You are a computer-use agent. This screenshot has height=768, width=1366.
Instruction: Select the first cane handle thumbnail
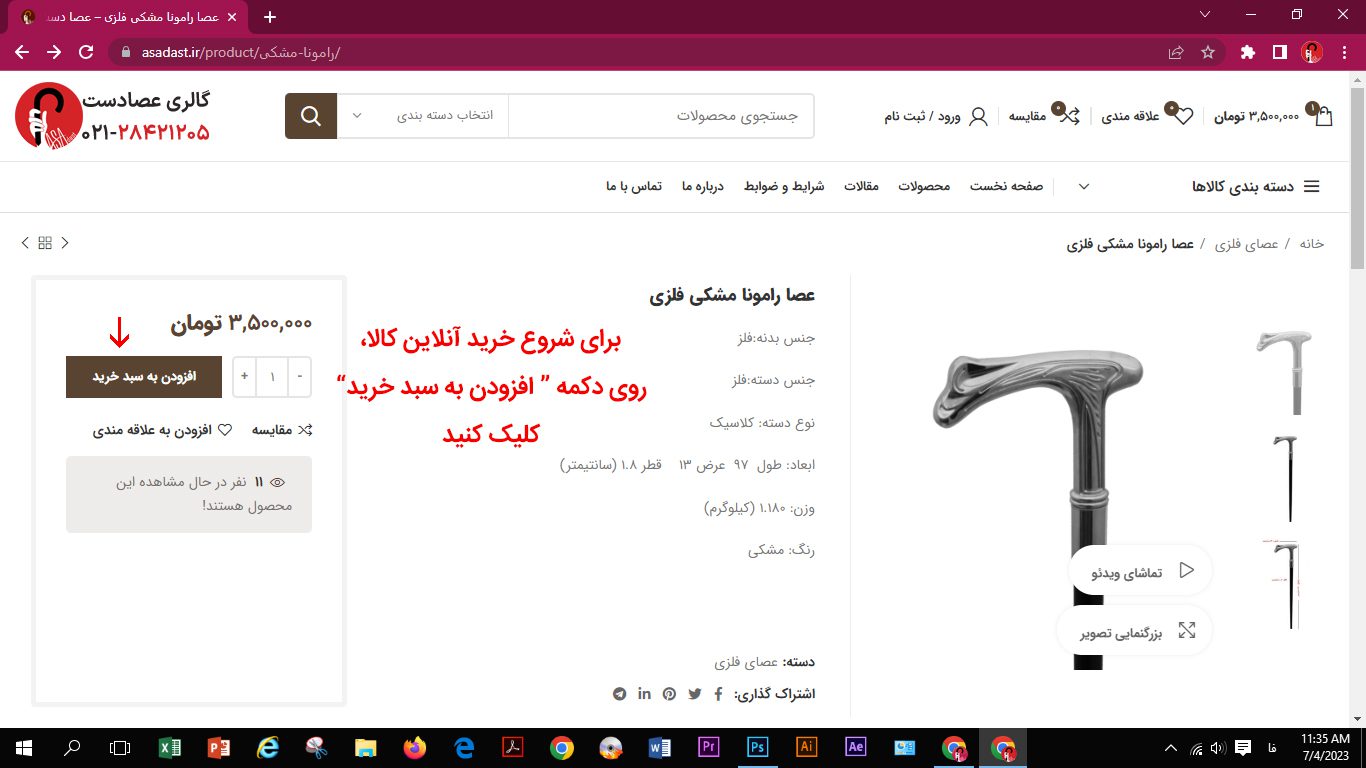pos(1283,372)
